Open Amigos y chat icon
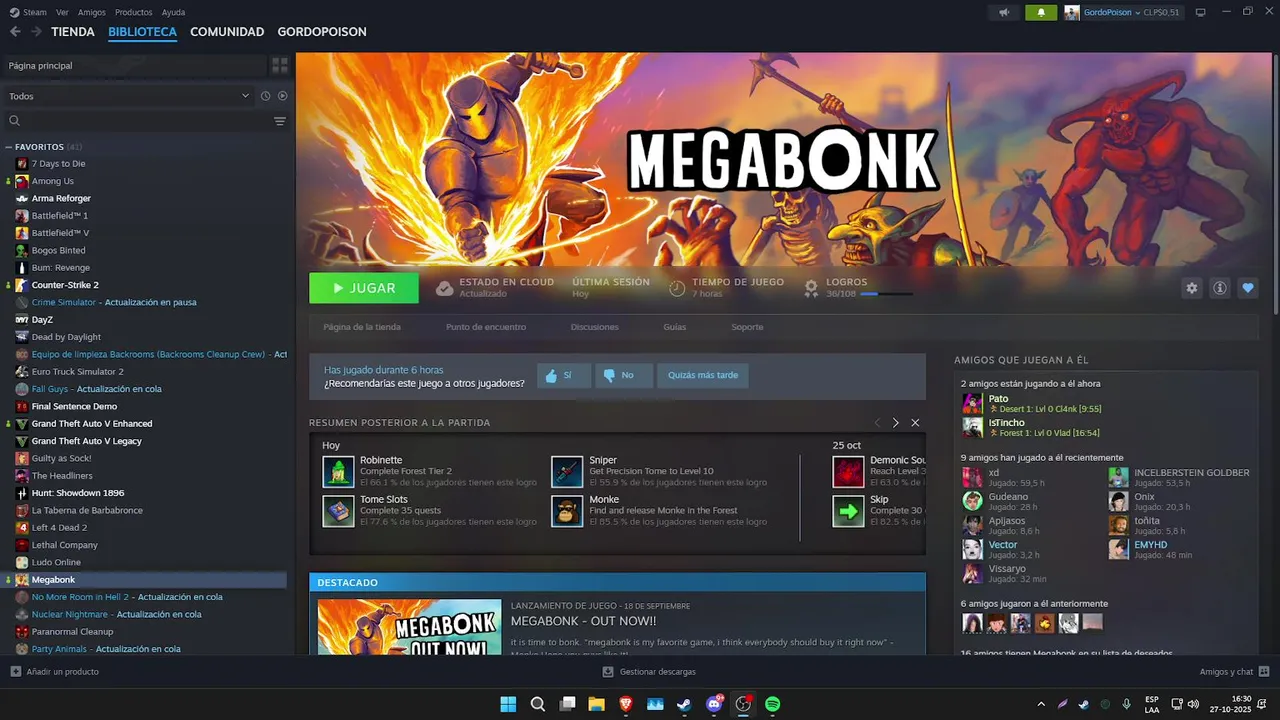Screen dimensions: 1280x720 (x=1264, y=672)
